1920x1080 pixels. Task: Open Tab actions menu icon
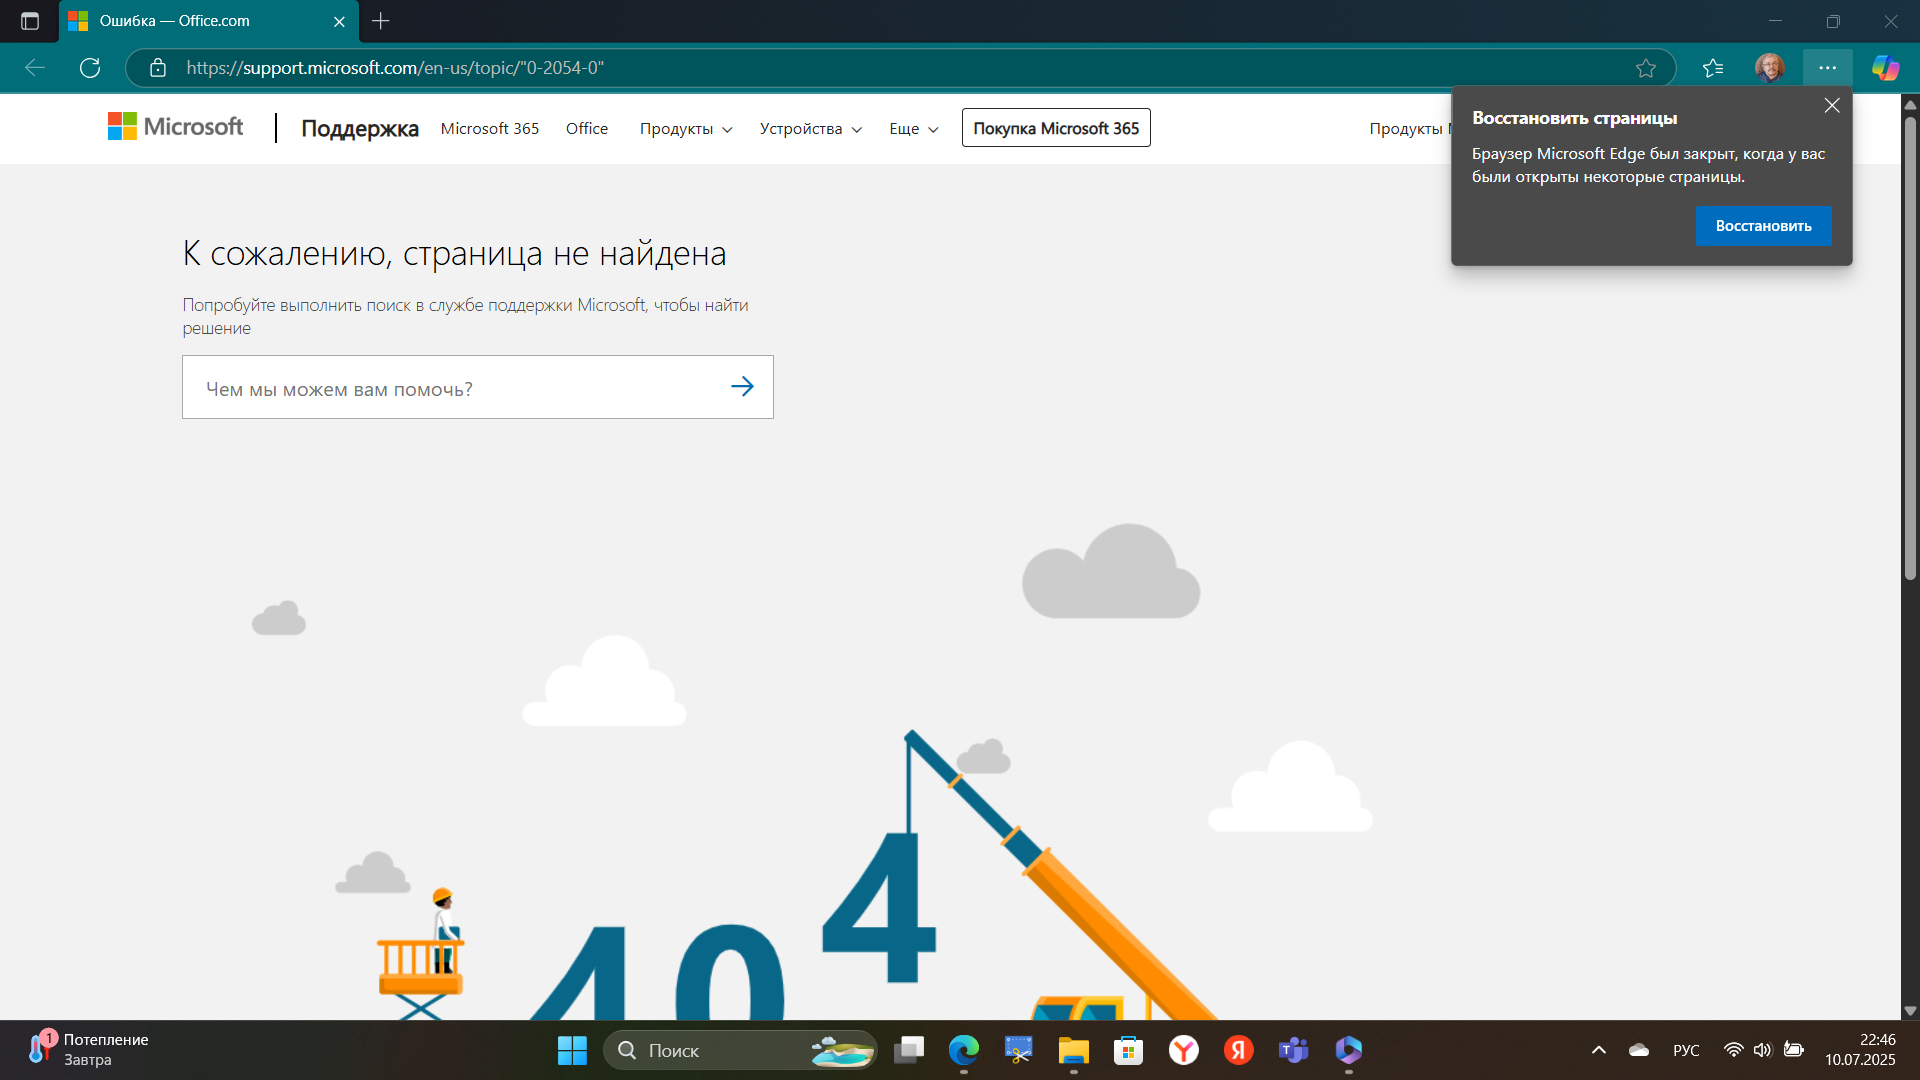pos(30,21)
